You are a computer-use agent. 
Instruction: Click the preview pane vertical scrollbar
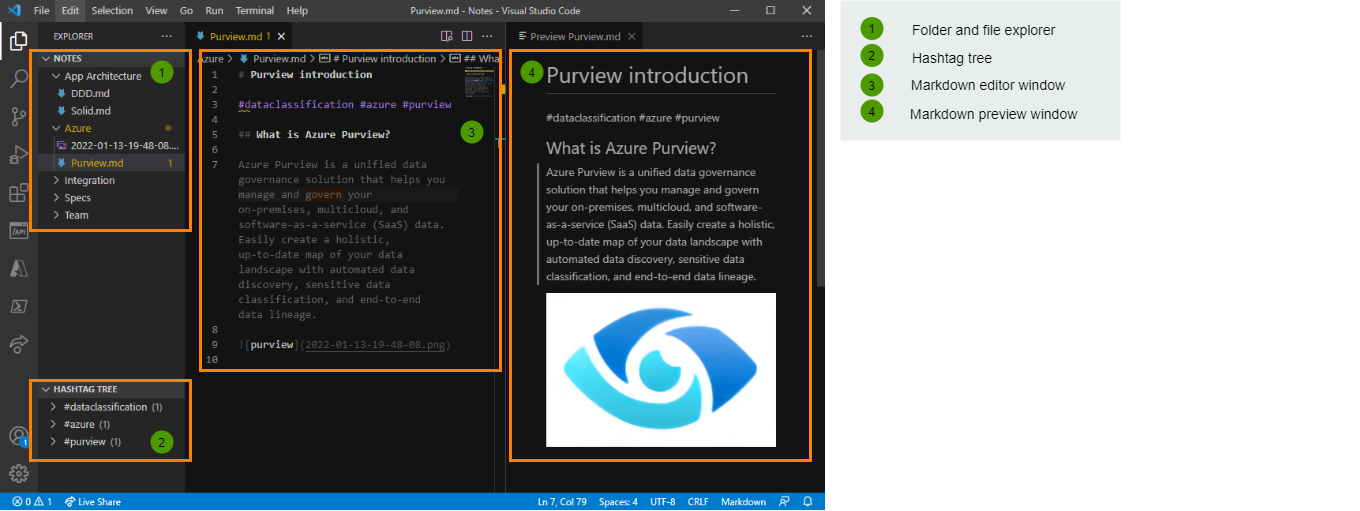tap(821, 170)
